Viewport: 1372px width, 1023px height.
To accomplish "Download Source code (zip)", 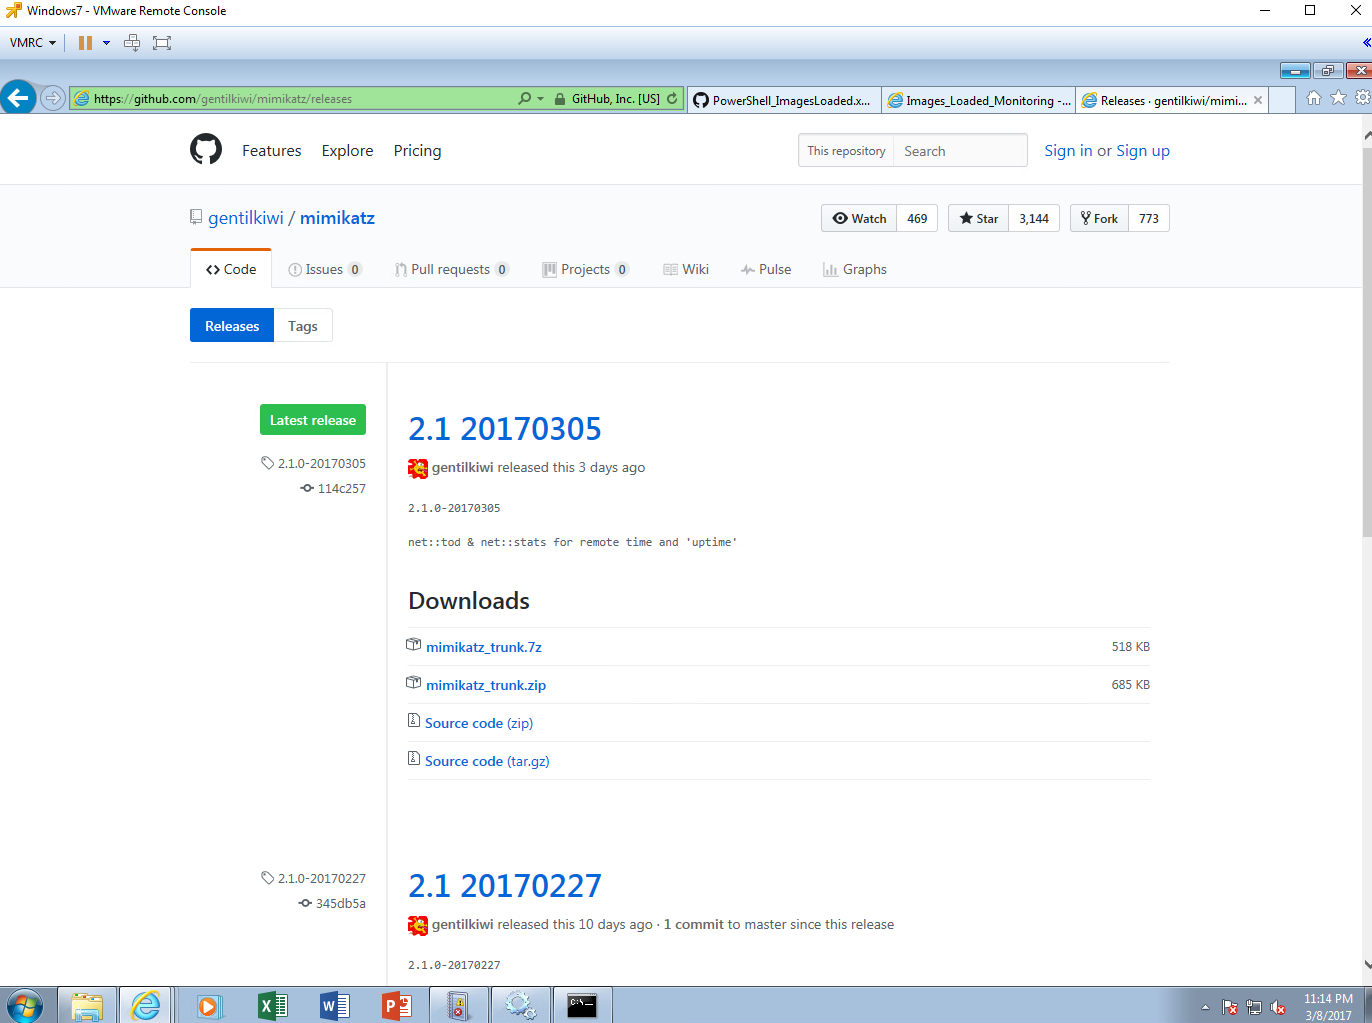I will coord(479,723).
